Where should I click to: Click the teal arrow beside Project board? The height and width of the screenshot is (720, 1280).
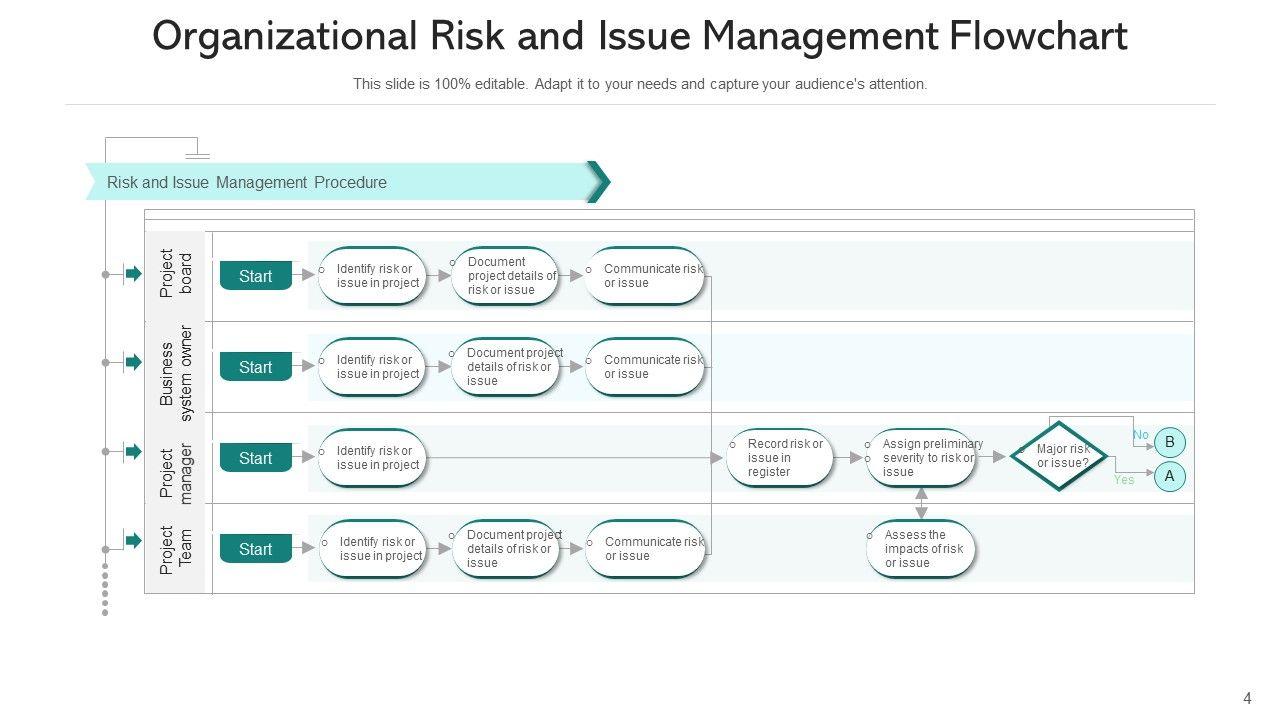(x=133, y=273)
